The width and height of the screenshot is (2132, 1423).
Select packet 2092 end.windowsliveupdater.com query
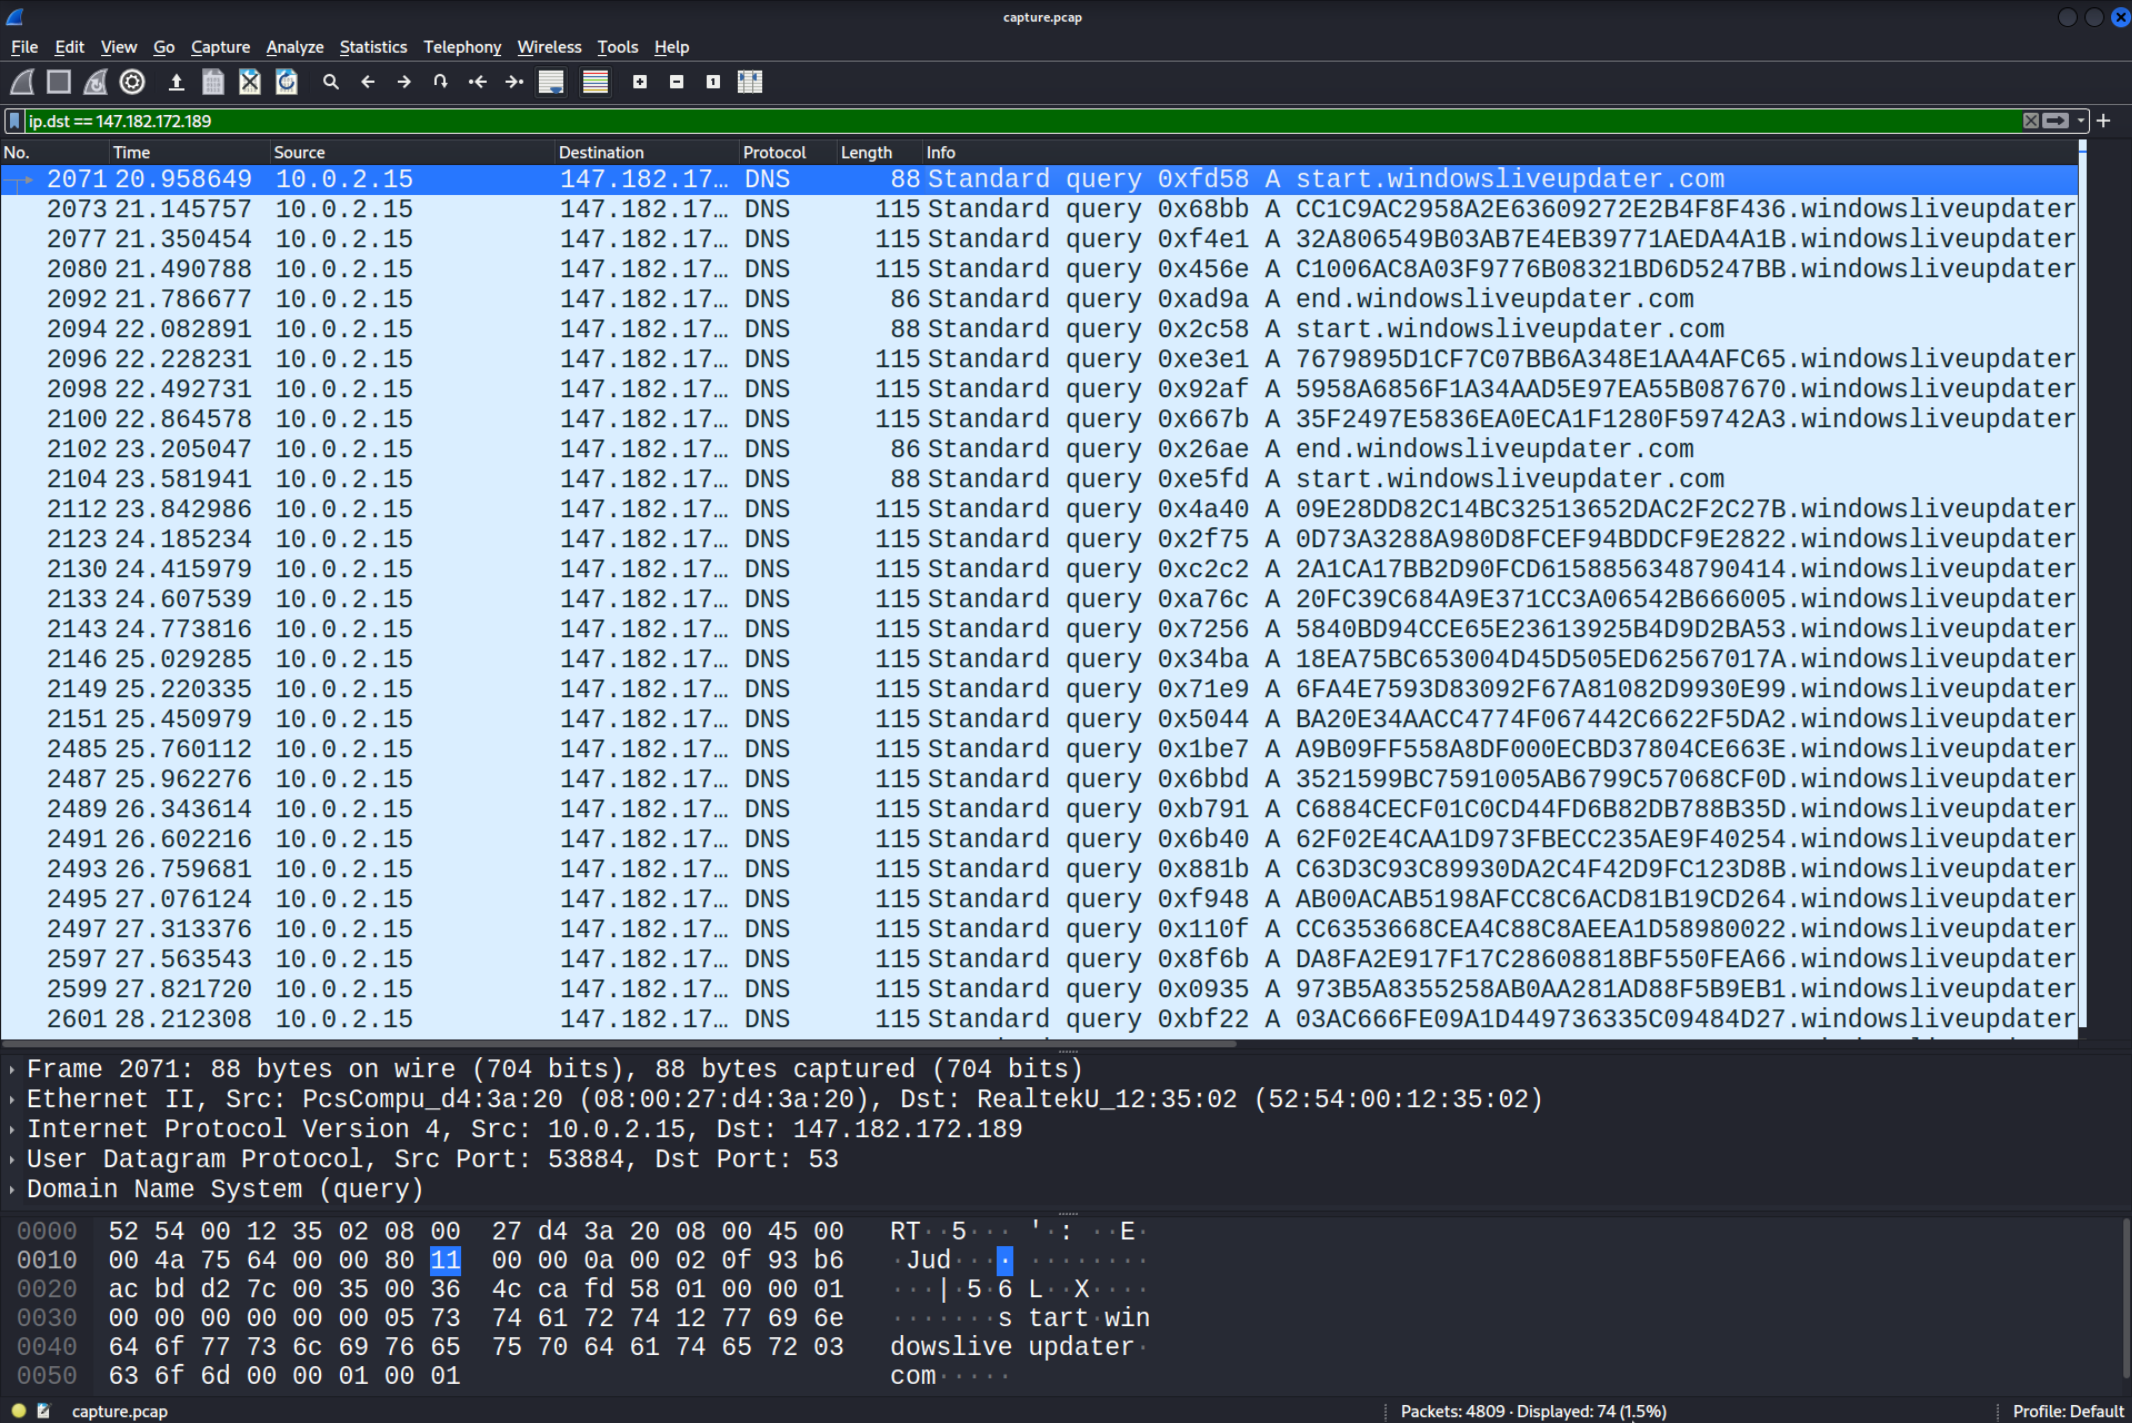click(1038, 299)
